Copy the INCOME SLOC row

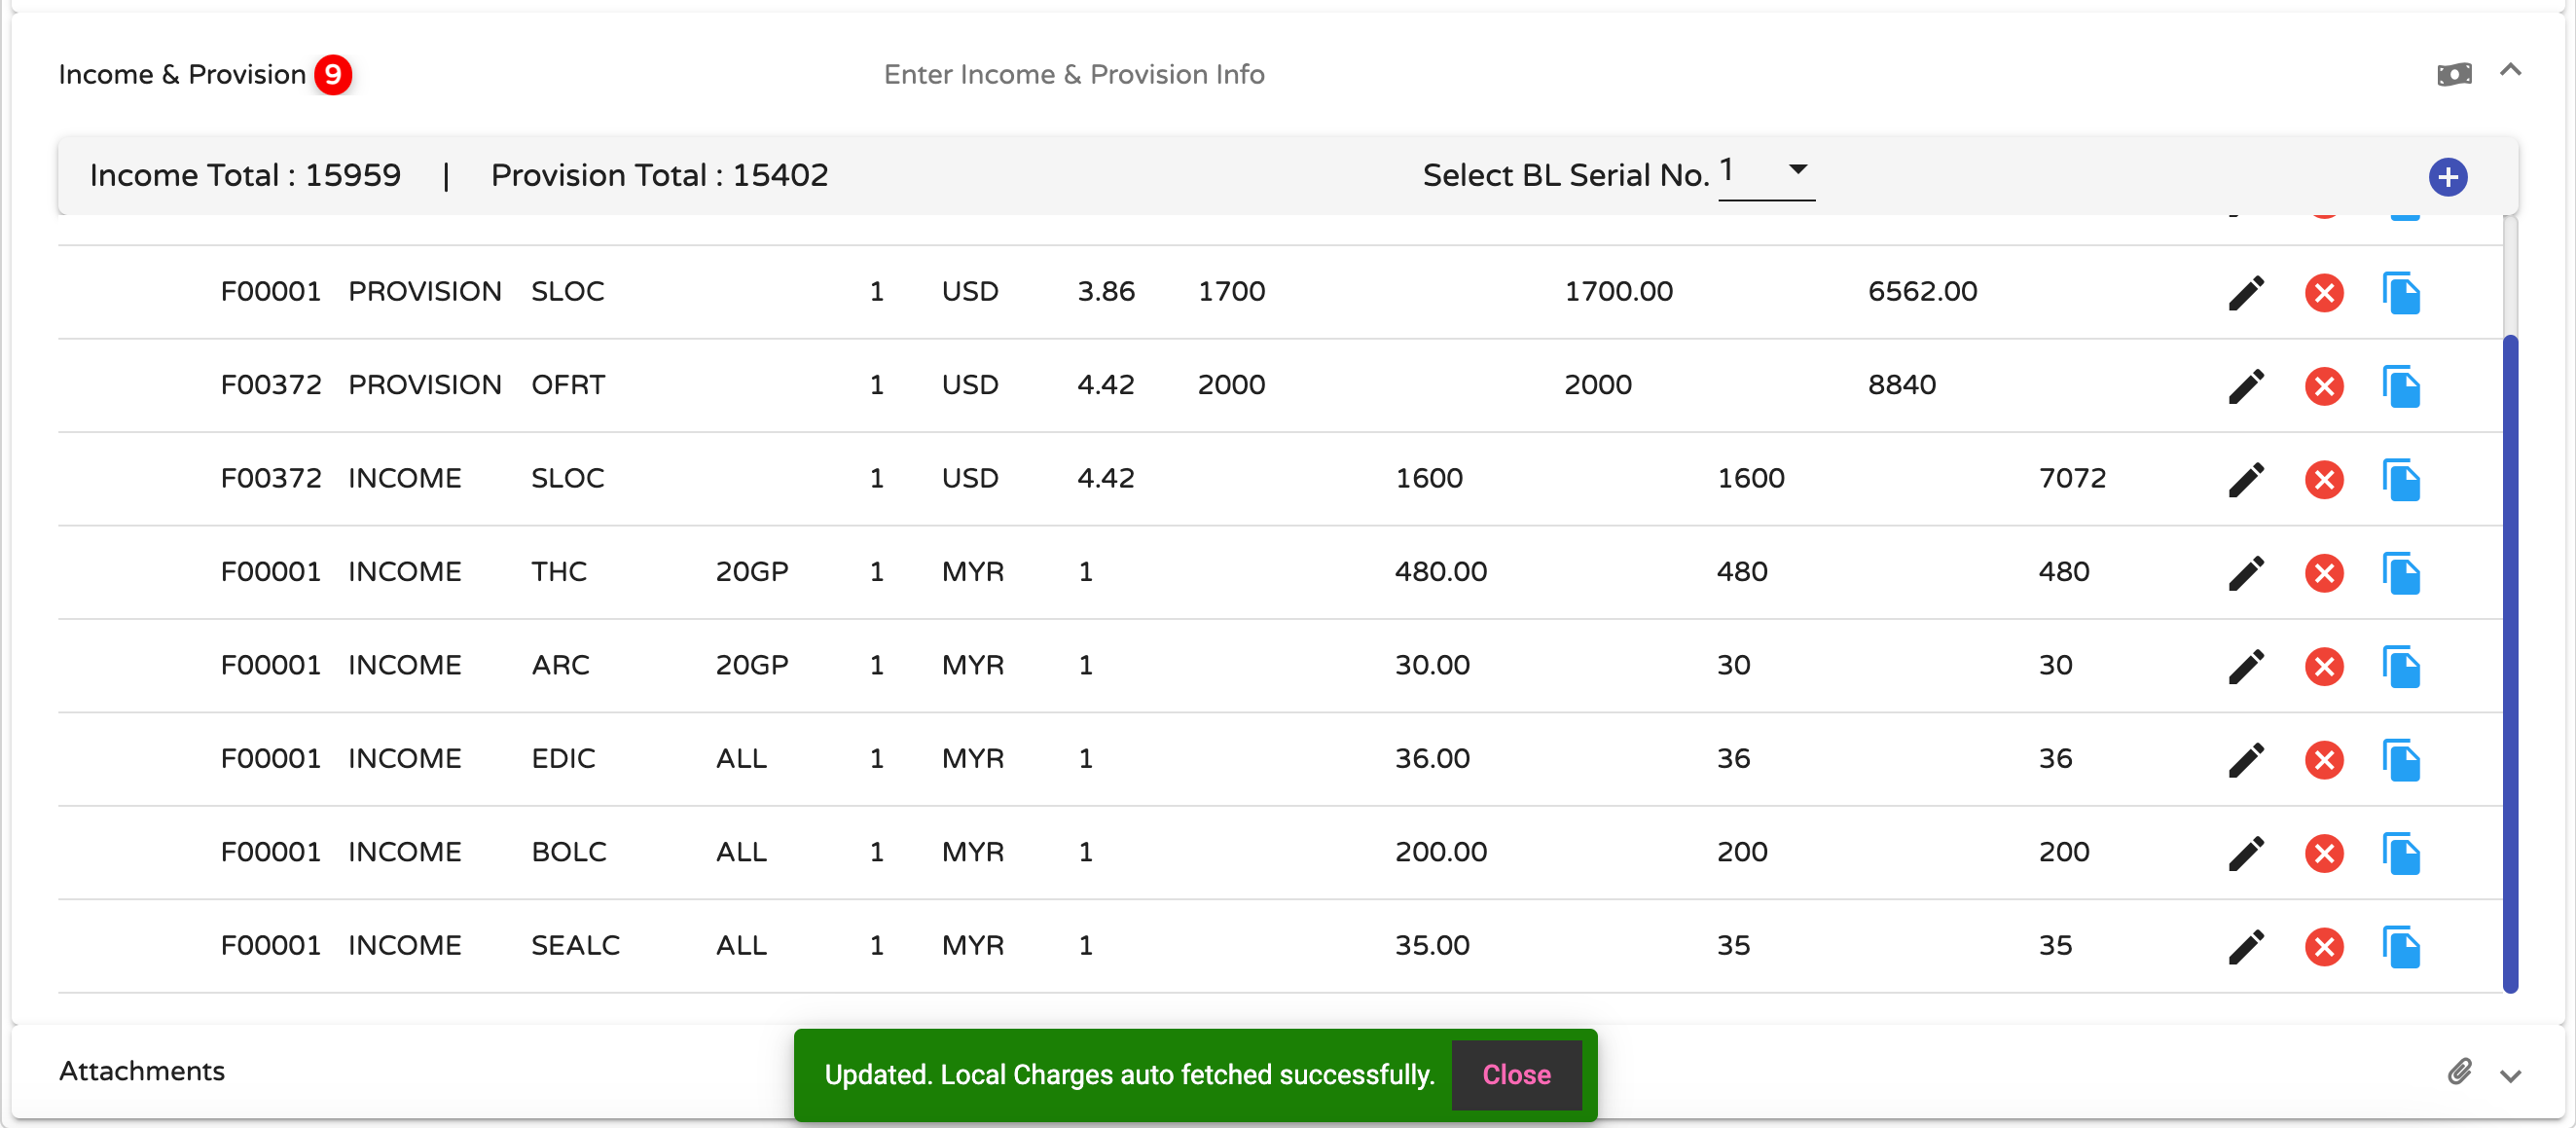pos(2401,480)
